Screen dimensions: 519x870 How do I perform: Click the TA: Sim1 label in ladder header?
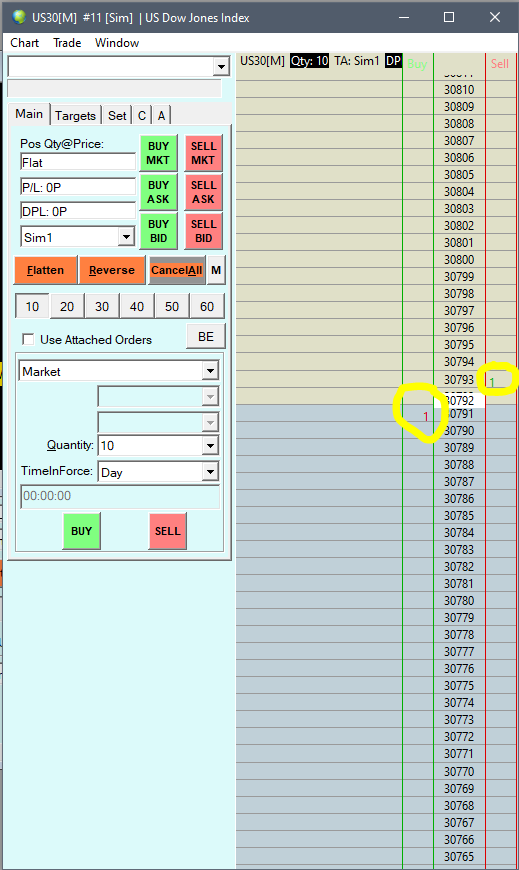pos(356,61)
